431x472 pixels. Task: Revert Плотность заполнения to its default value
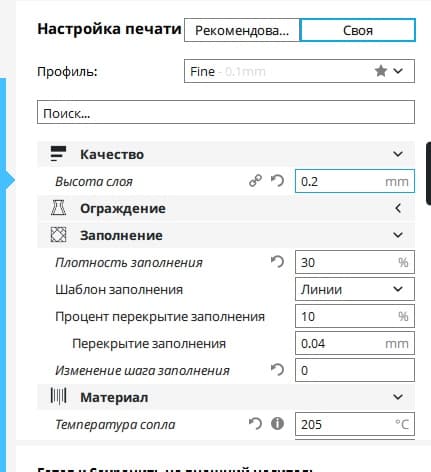tap(277, 262)
